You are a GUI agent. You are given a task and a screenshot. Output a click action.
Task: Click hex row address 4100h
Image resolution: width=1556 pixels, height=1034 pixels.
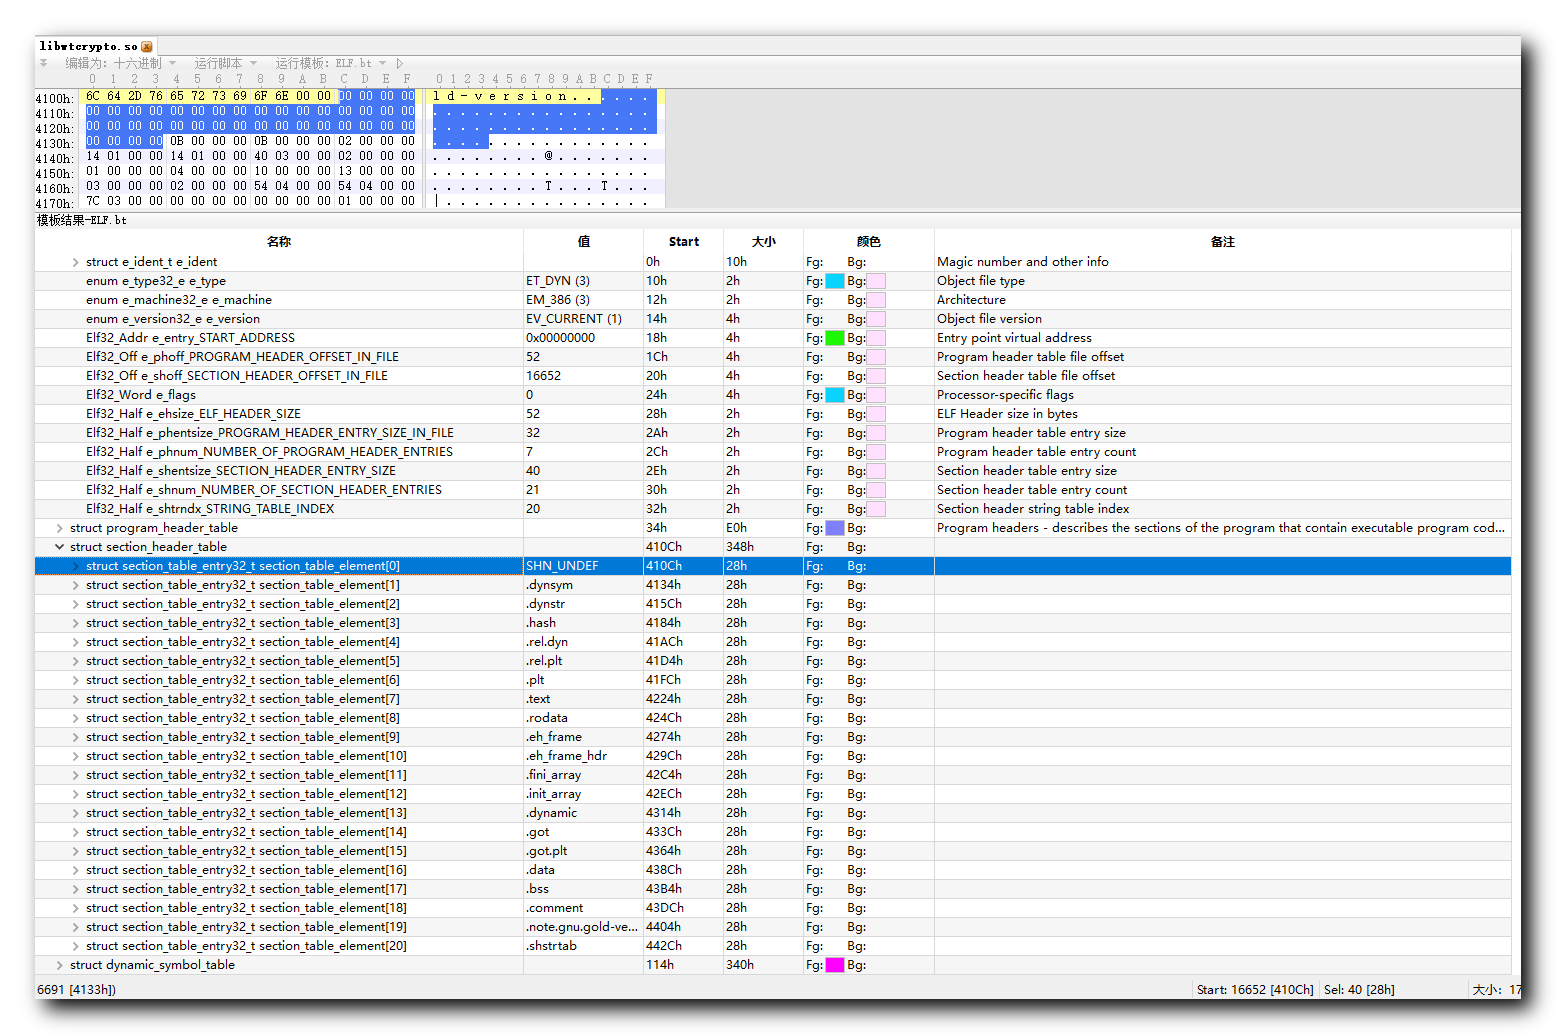click(54, 99)
